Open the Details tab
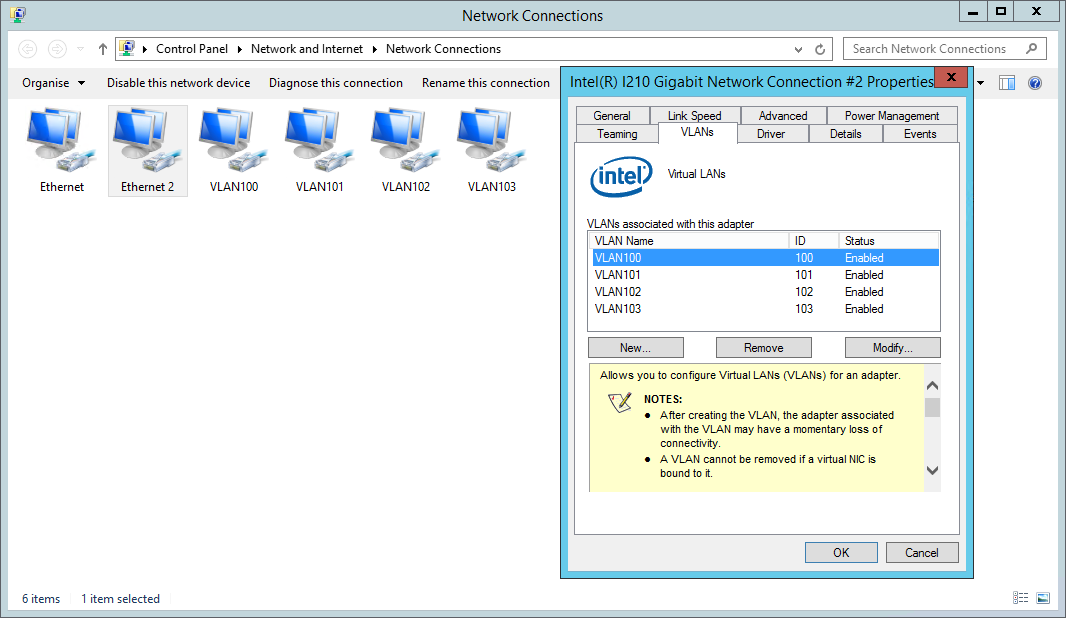 tap(846, 134)
